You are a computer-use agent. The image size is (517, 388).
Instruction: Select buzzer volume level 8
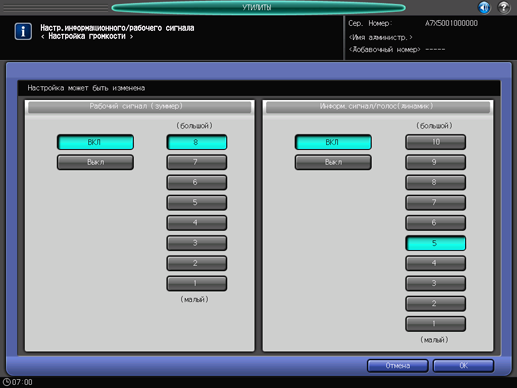[197, 142]
